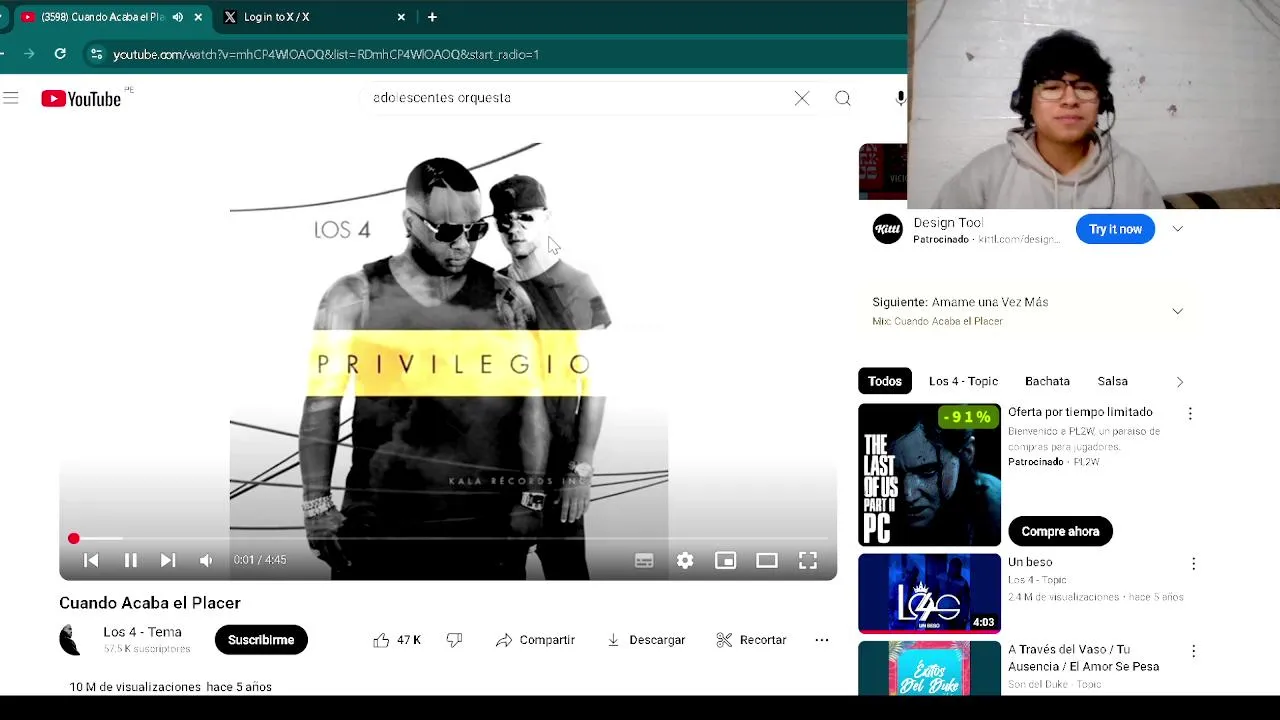
Task: Skip to the next video
Action: pos(168,561)
